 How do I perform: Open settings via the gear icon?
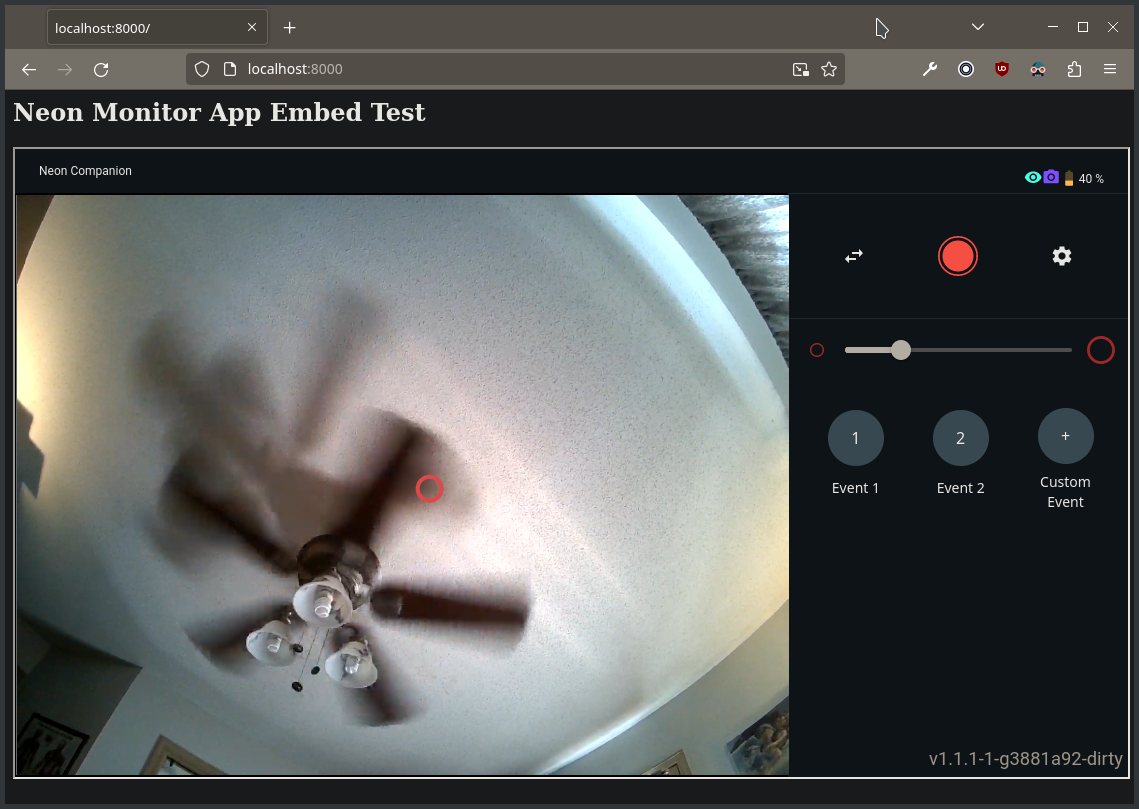1062,256
